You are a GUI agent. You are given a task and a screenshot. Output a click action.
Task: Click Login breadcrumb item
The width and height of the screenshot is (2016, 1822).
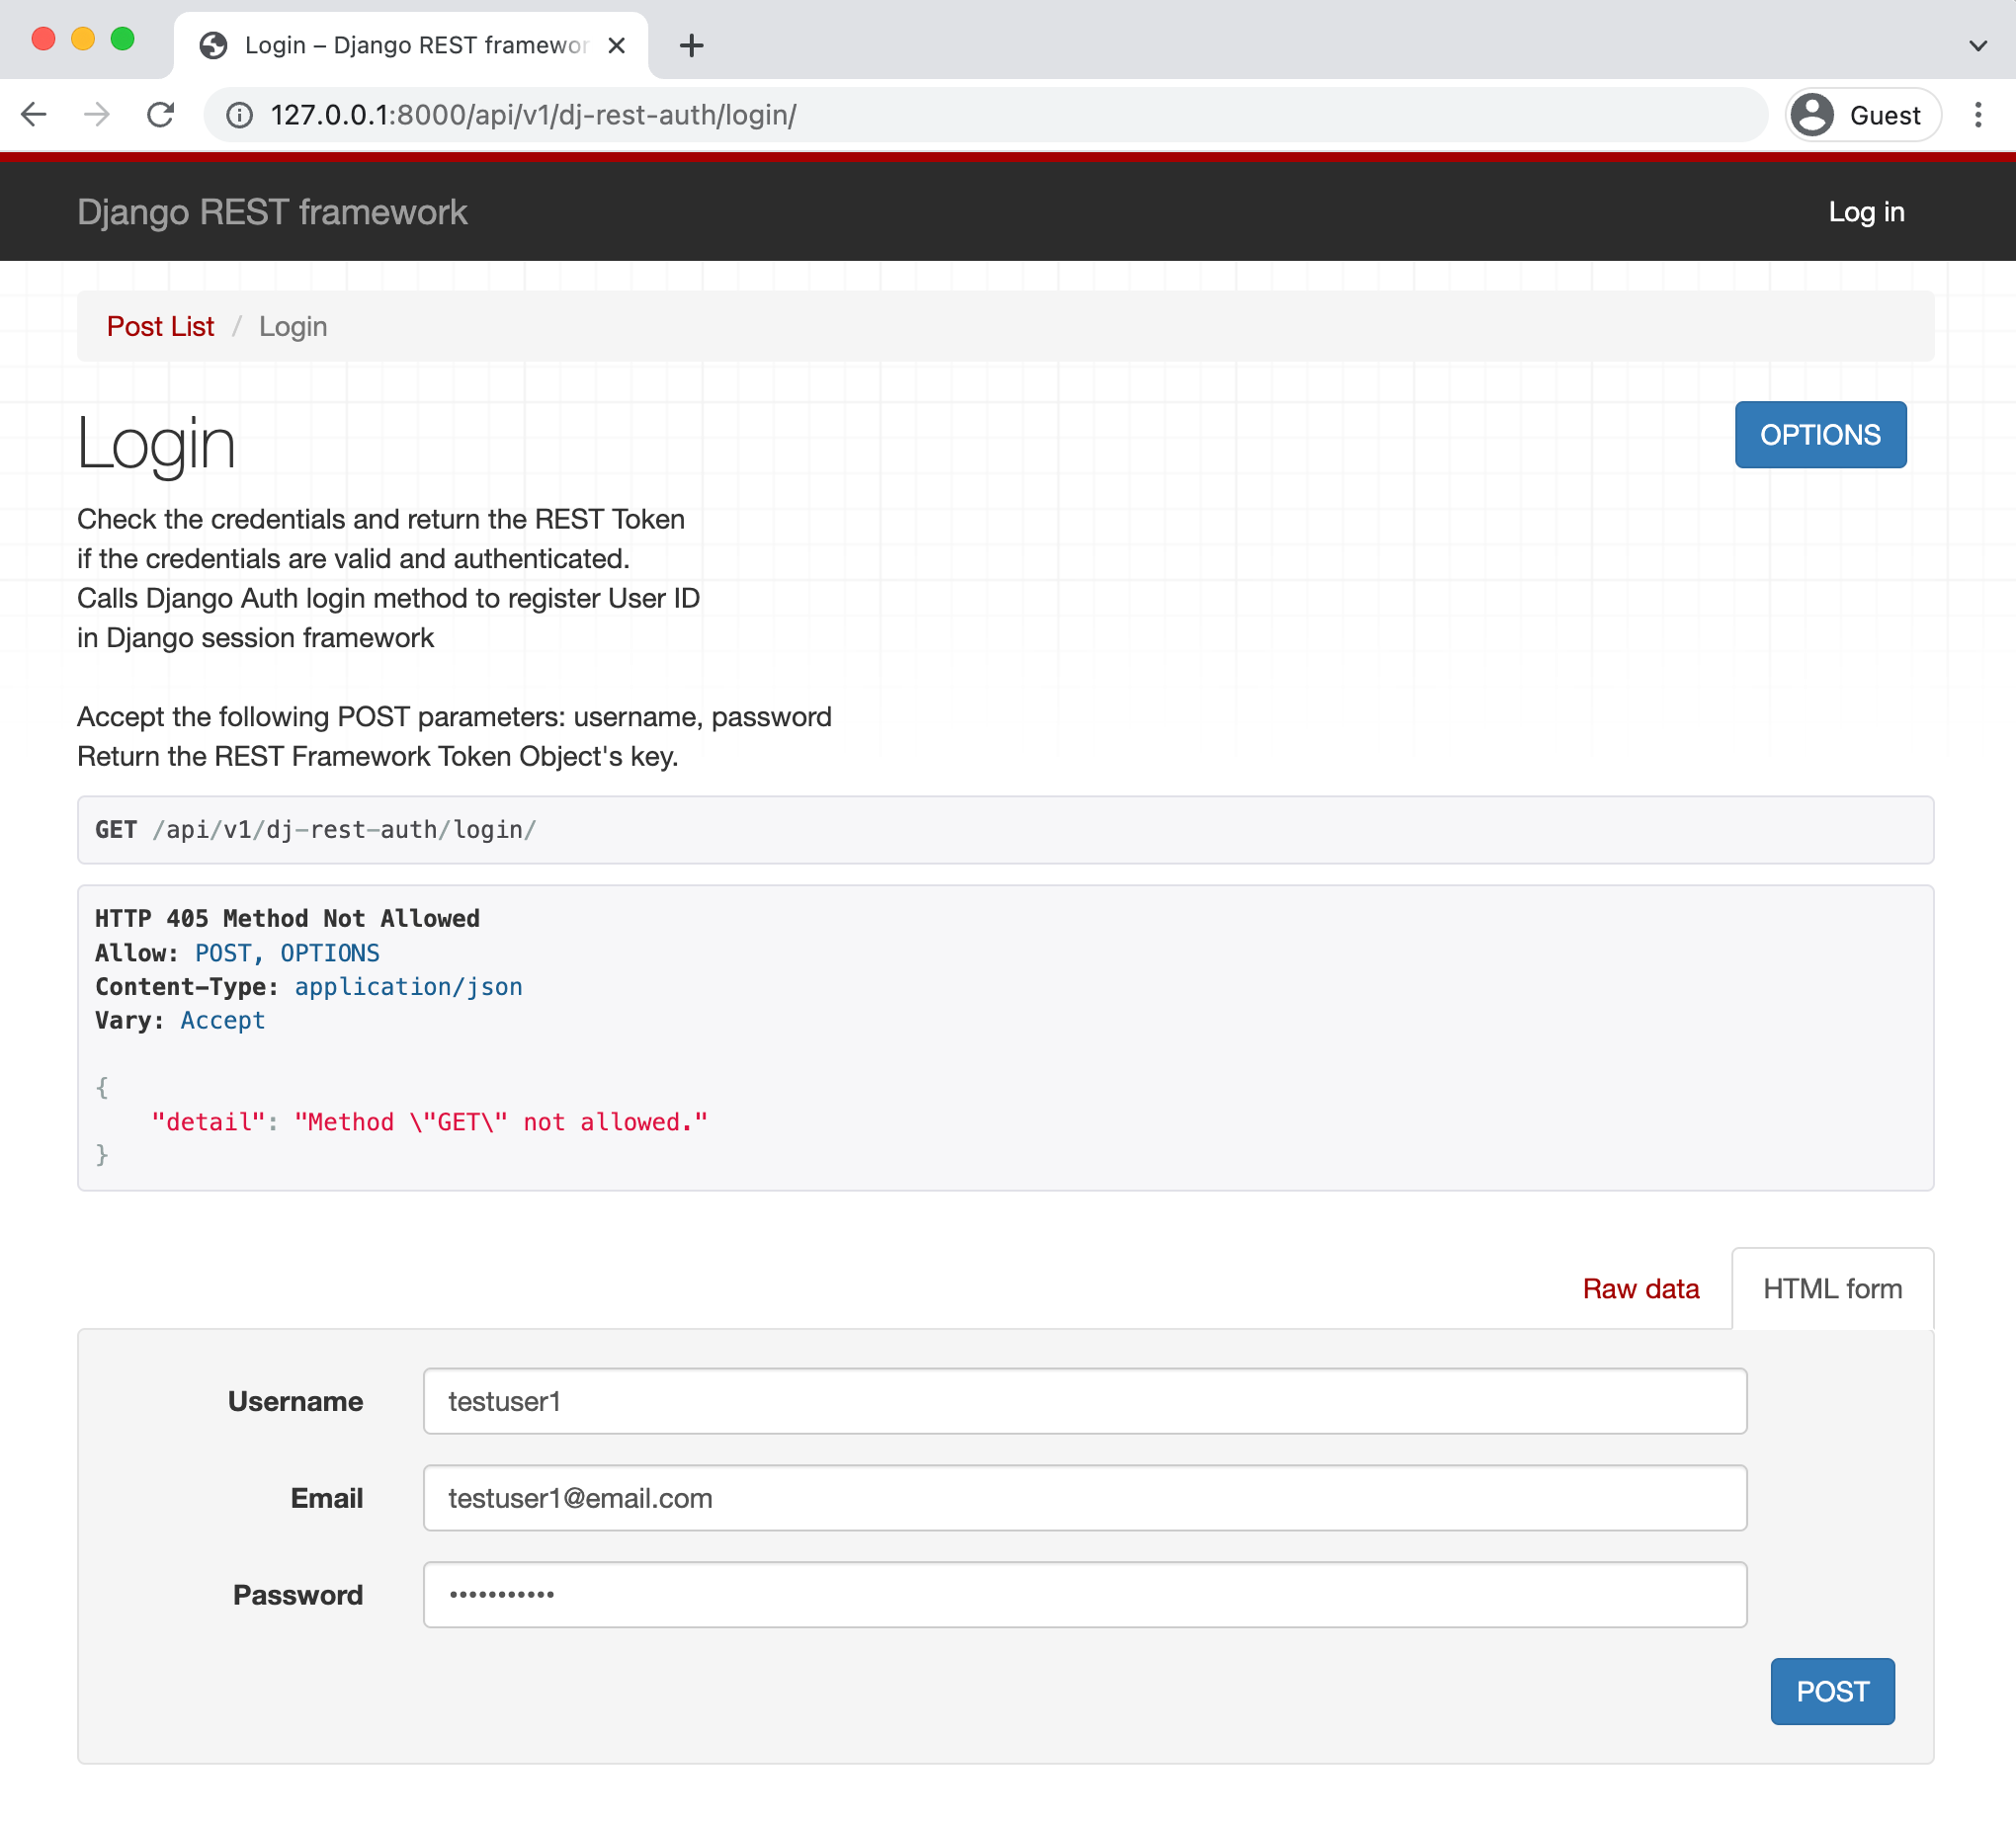293,326
